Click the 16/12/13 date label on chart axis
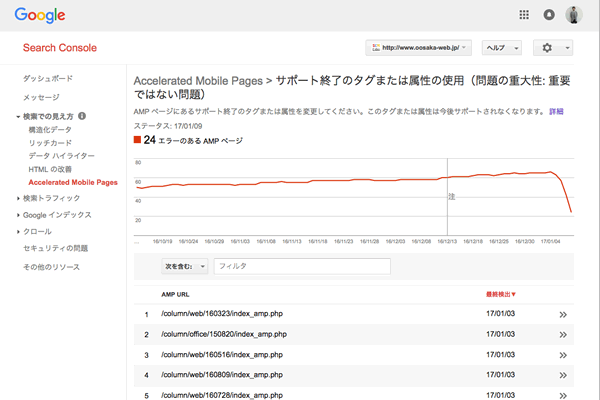600x400 pixels. [x=447, y=242]
